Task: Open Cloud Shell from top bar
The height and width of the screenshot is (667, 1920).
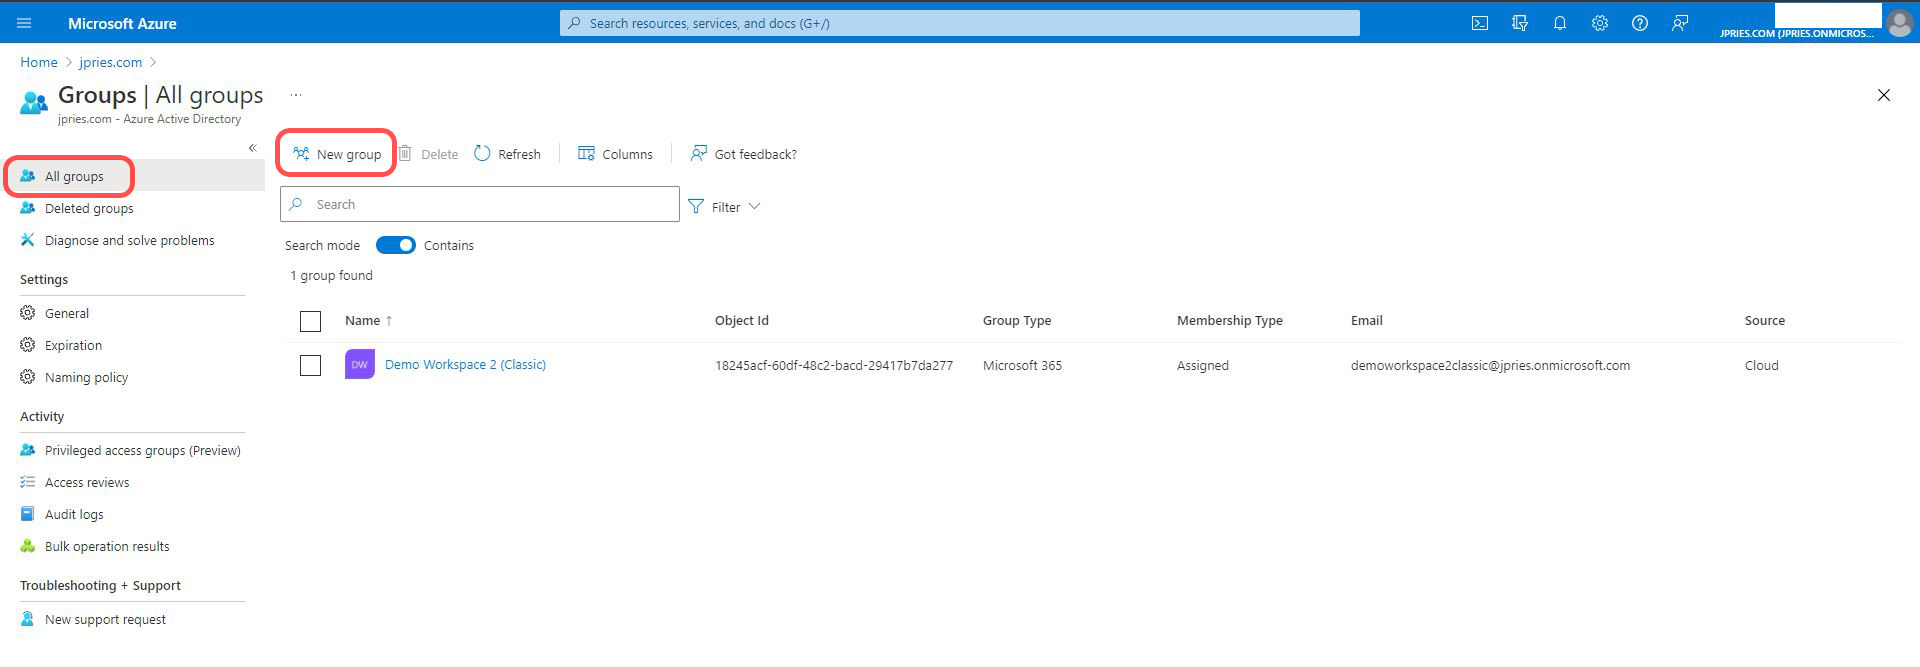Action: 1479,23
